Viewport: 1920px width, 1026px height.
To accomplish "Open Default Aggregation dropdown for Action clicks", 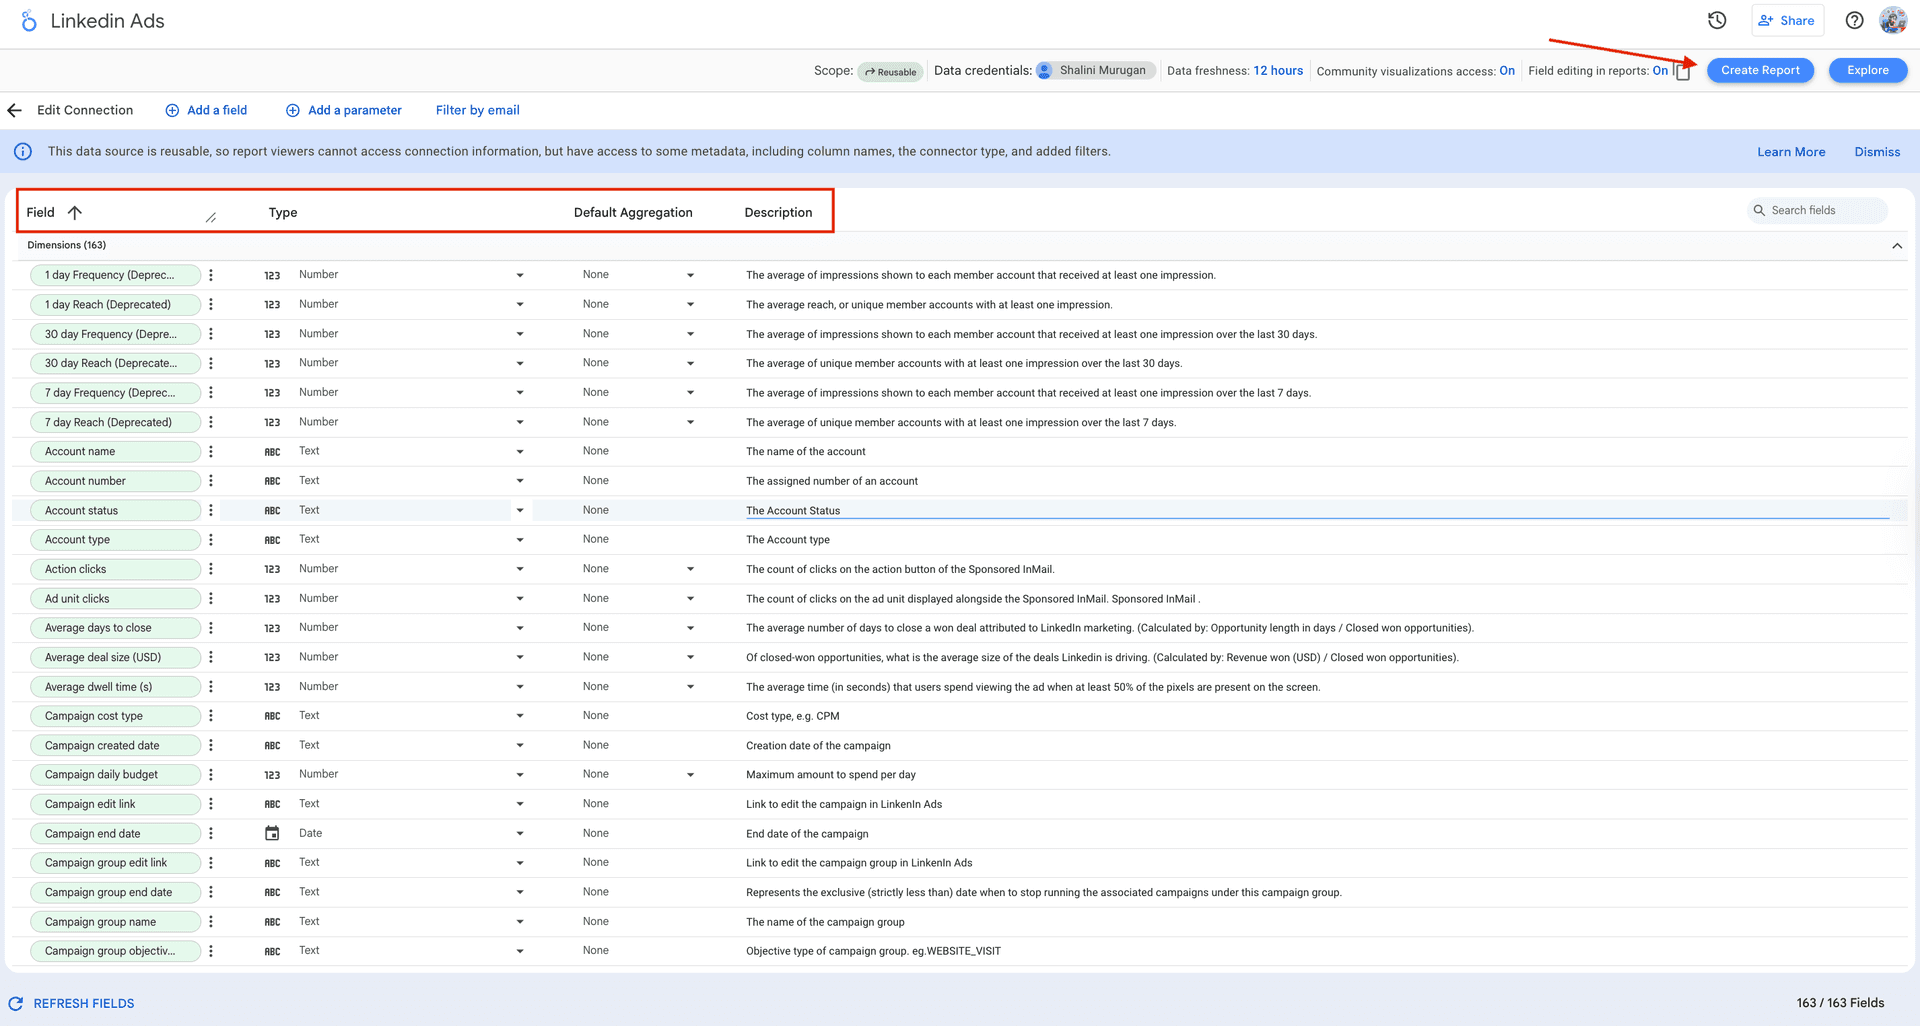I will coord(690,568).
